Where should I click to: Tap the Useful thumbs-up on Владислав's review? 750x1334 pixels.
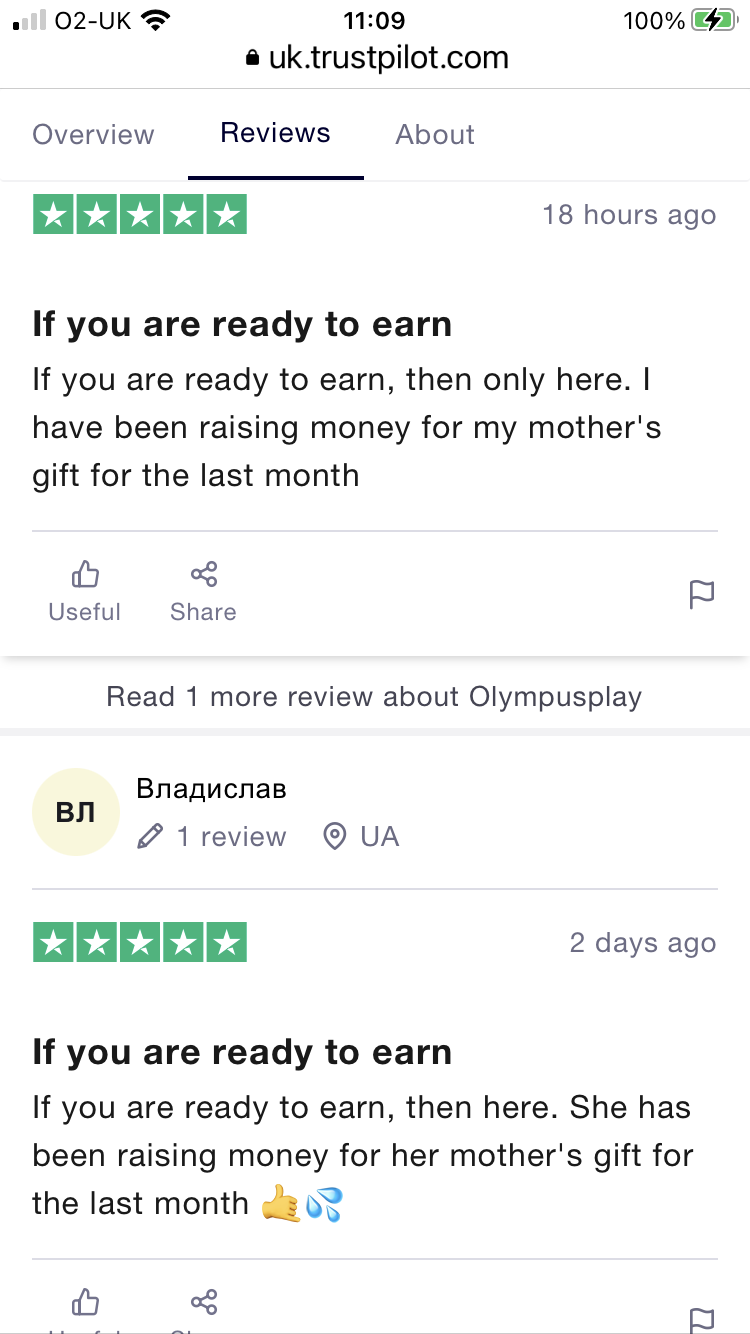85,1303
